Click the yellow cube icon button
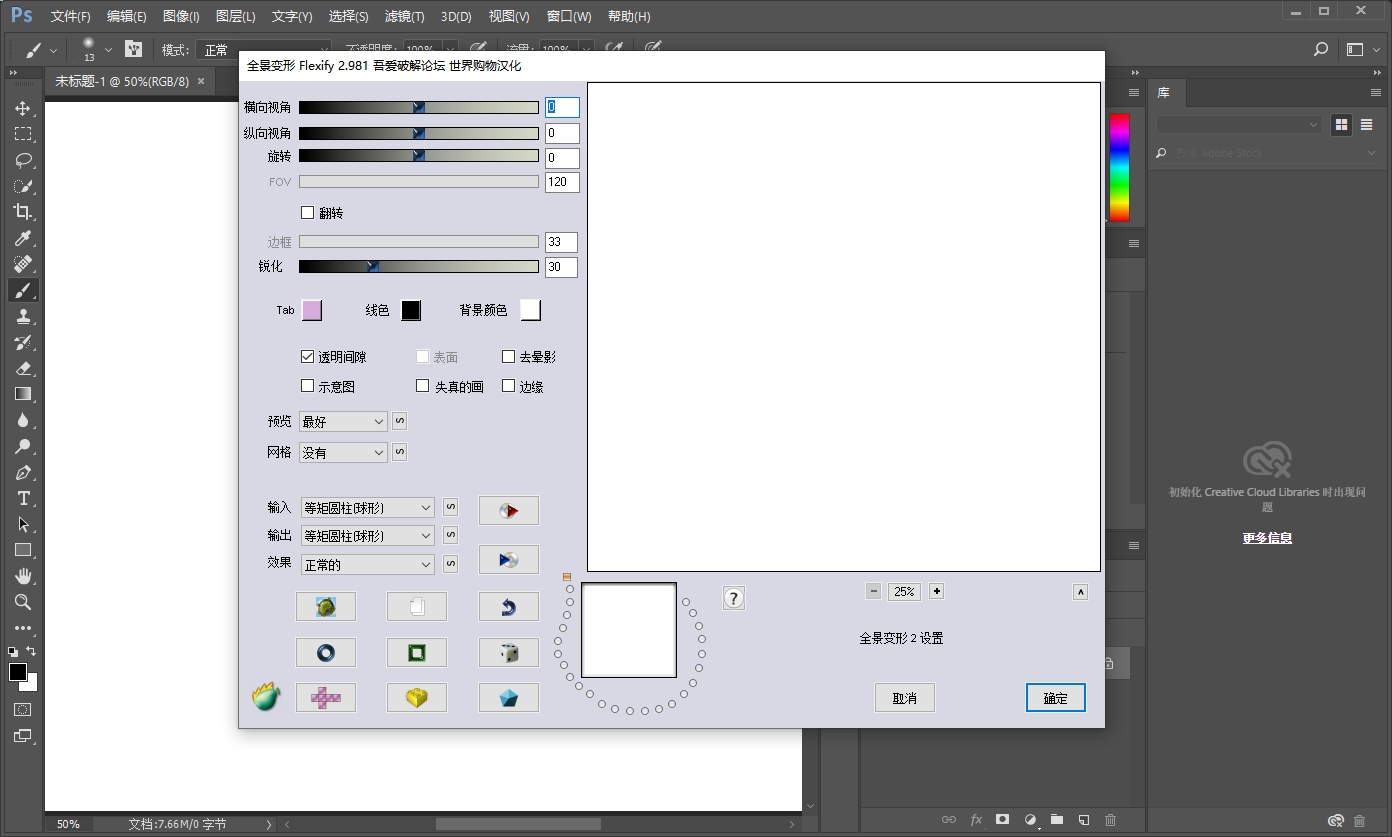 click(x=416, y=698)
